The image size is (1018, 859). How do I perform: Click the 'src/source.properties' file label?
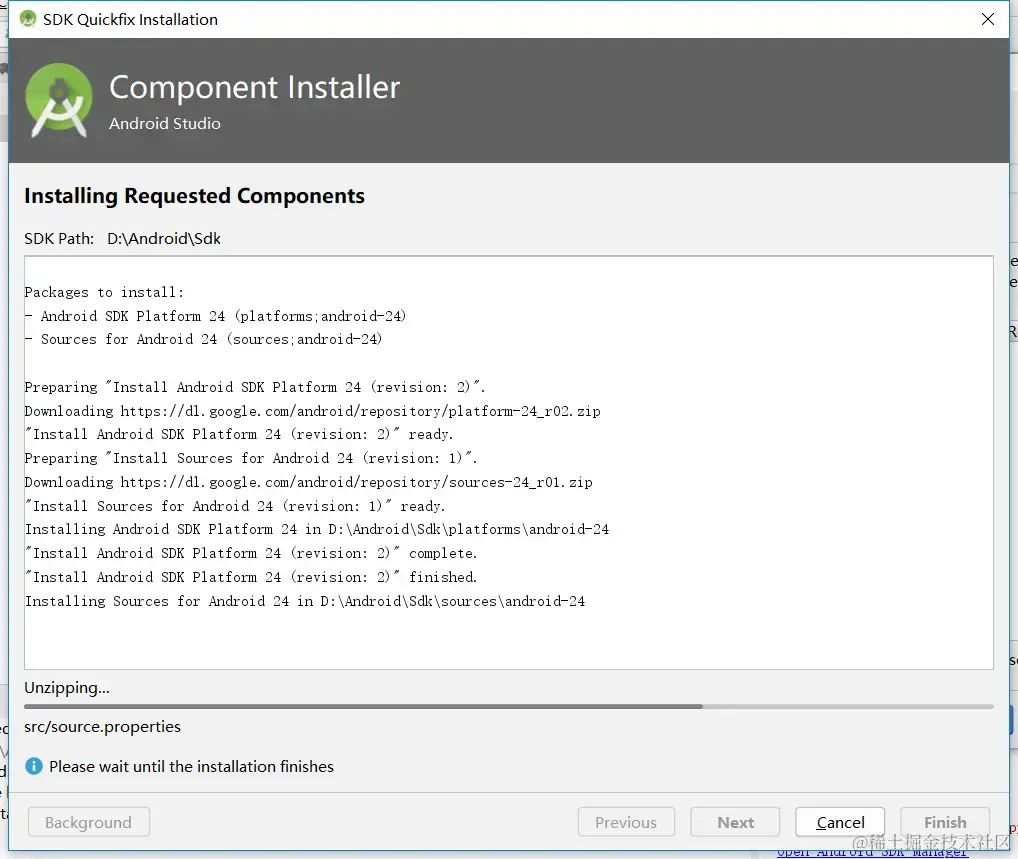pyautogui.click(x=103, y=726)
